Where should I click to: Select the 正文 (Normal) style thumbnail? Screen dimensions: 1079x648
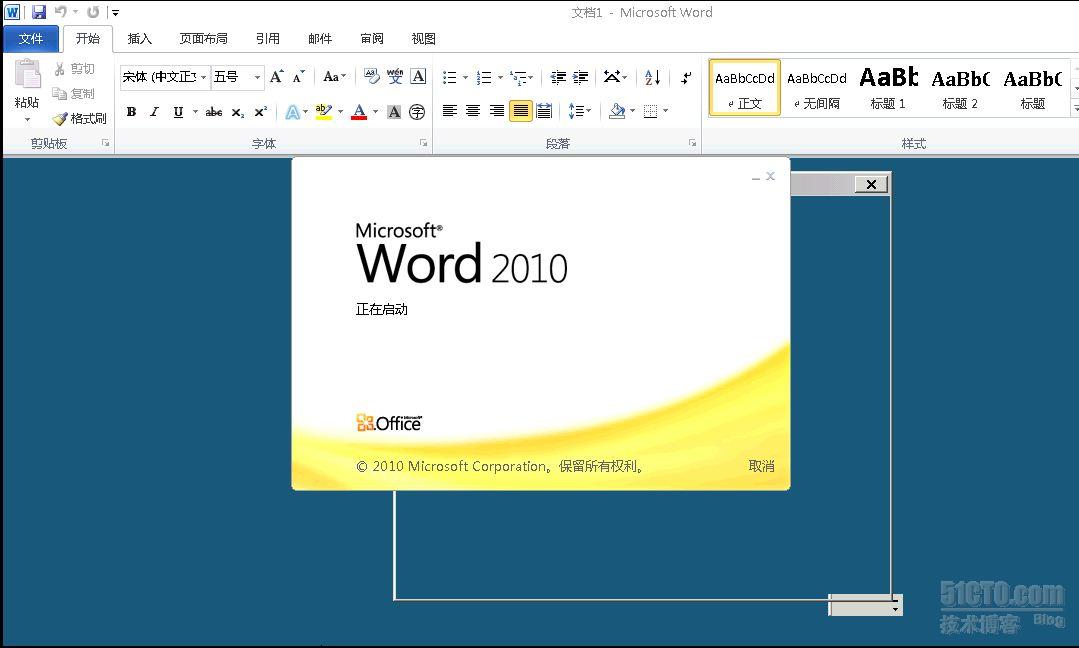click(745, 88)
